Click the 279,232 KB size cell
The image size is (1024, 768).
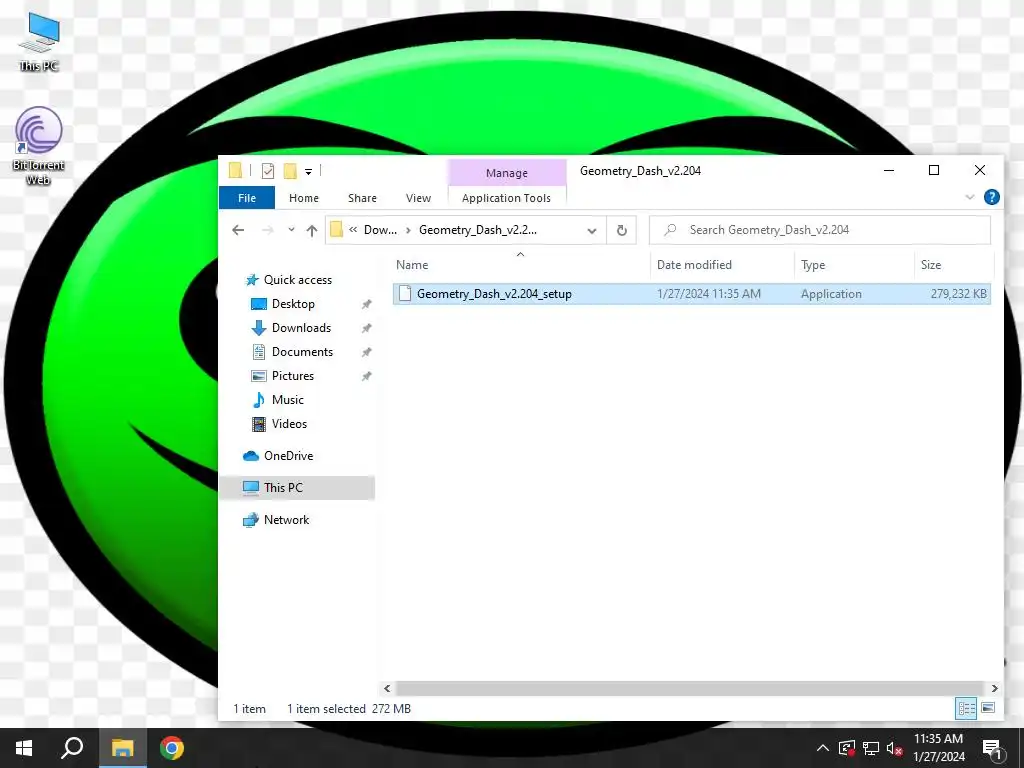click(958, 294)
